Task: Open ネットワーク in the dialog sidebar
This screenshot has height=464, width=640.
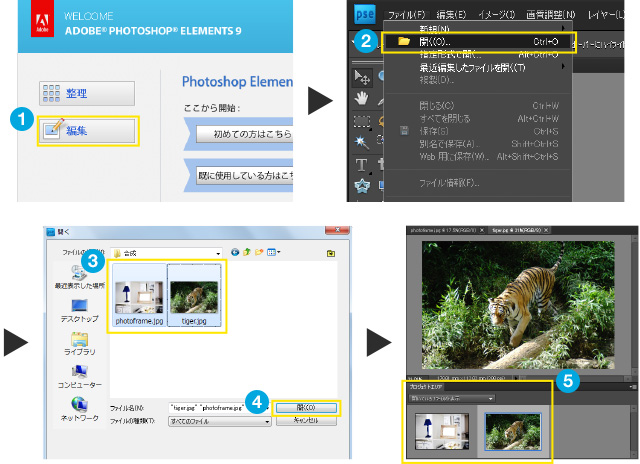Action: 80,409
